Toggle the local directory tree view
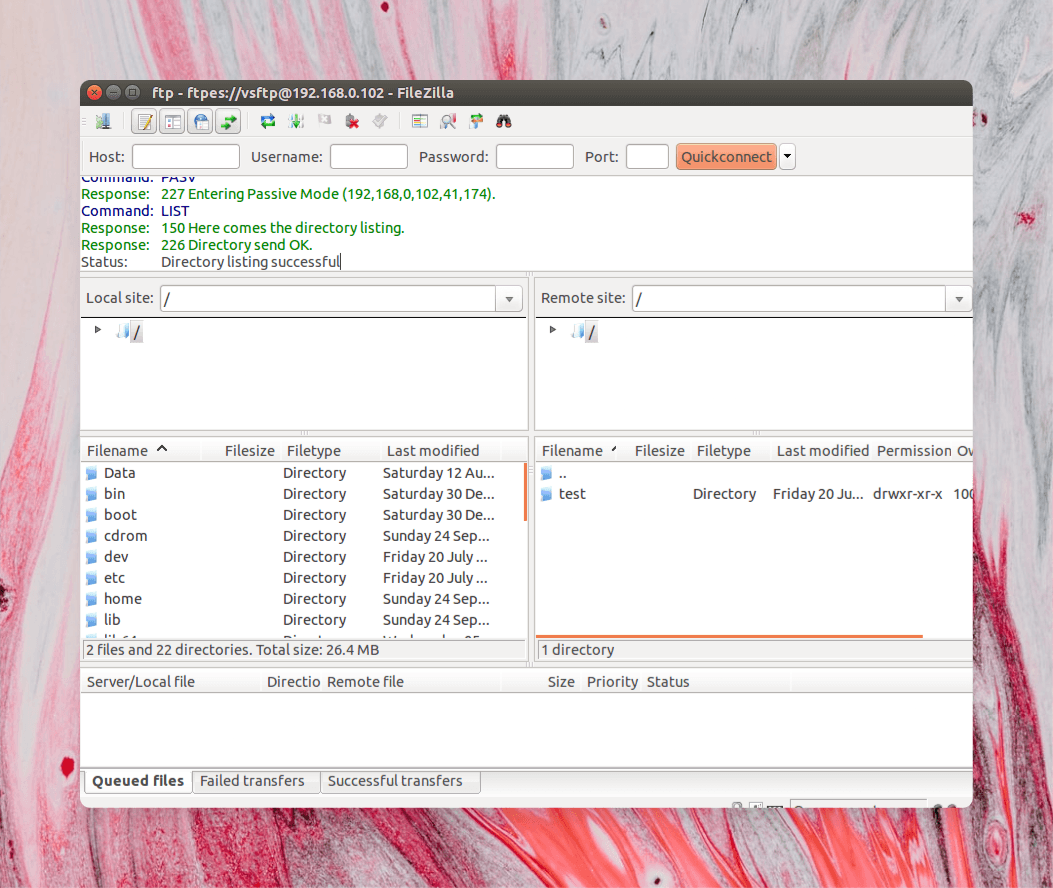 (172, 120)
